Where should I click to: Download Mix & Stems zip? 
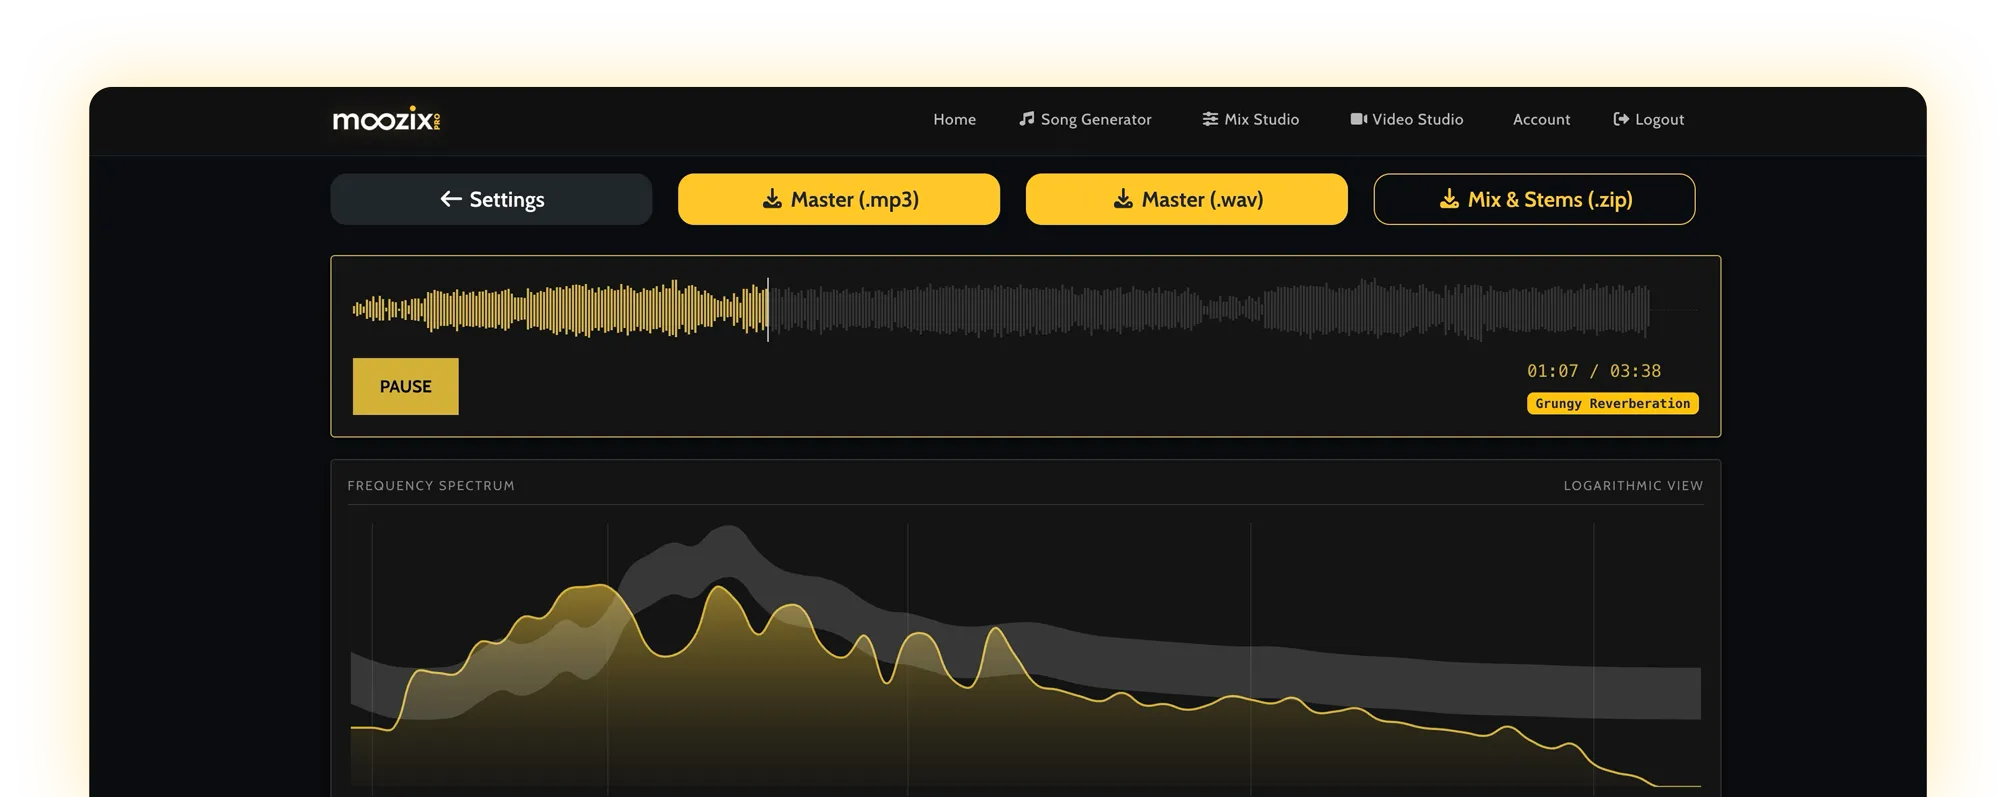1534,199
